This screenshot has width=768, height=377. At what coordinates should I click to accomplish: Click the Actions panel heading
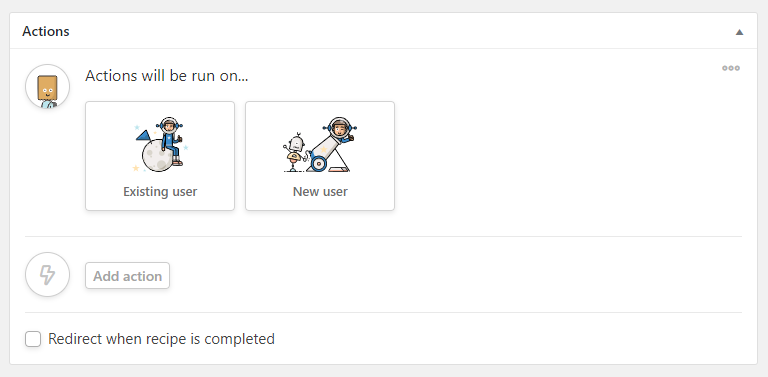[x=46, y=31]
